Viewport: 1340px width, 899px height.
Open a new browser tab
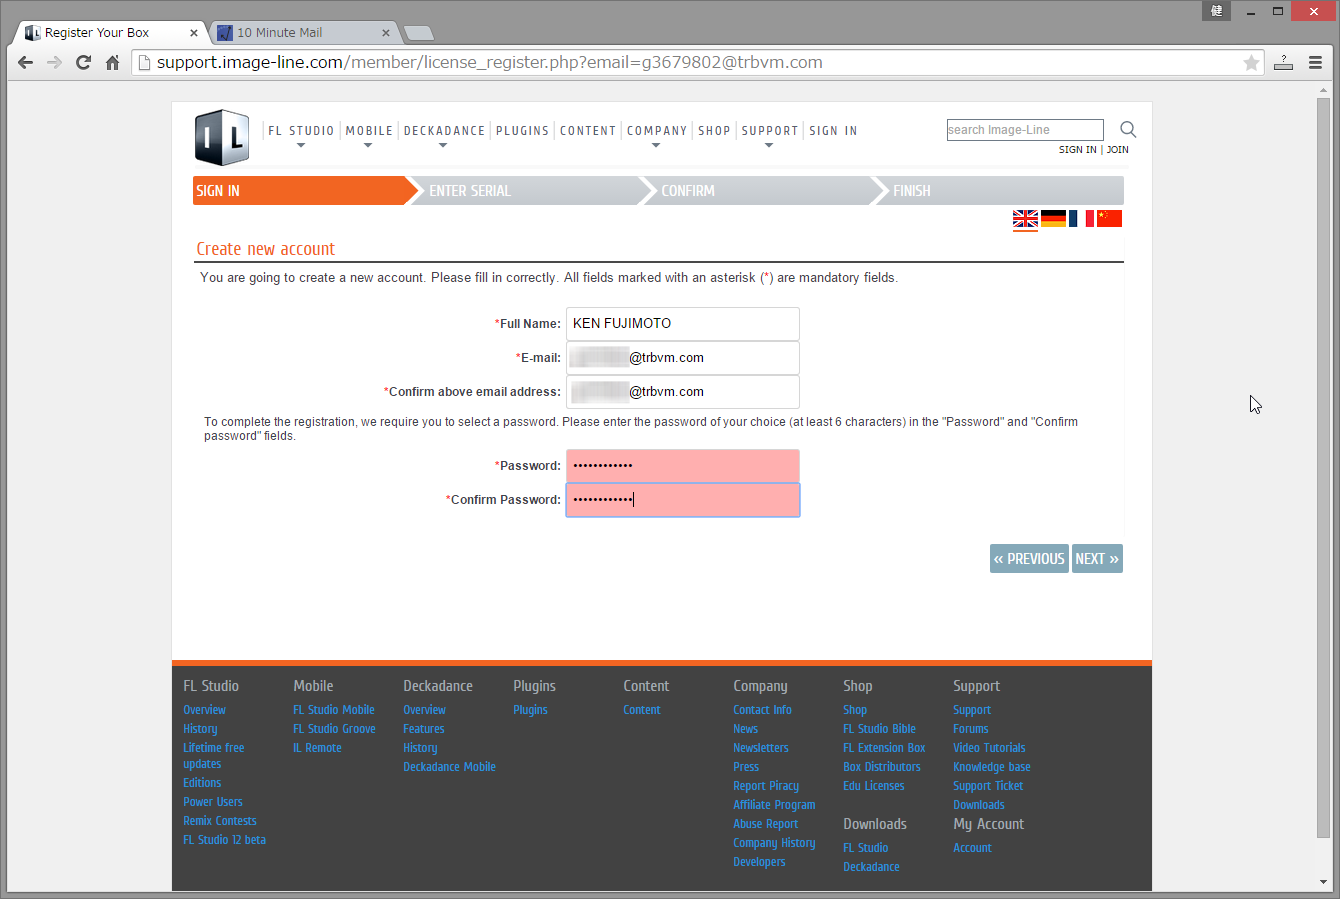coord(418,33)
